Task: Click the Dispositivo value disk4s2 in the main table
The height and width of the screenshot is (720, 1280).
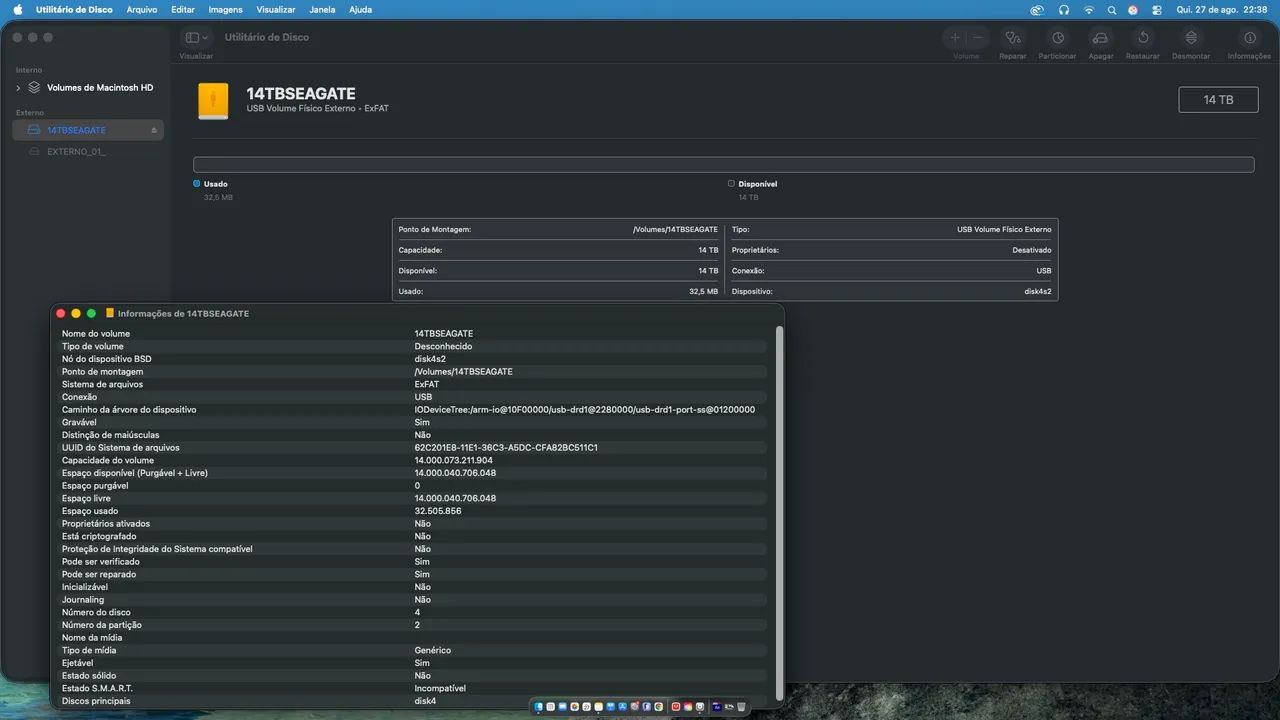Action: click(x=1038, y=291)
